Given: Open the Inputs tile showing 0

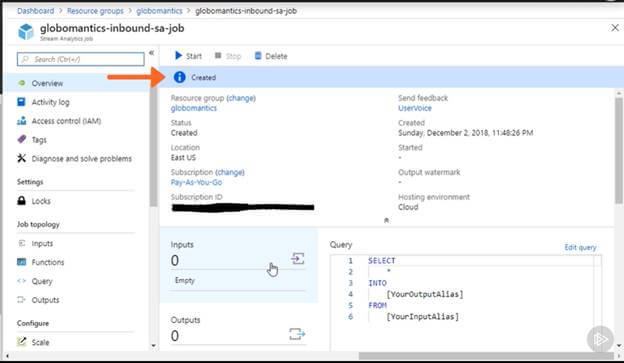Looking at the screenshot, I should click(x=239, y=265).
